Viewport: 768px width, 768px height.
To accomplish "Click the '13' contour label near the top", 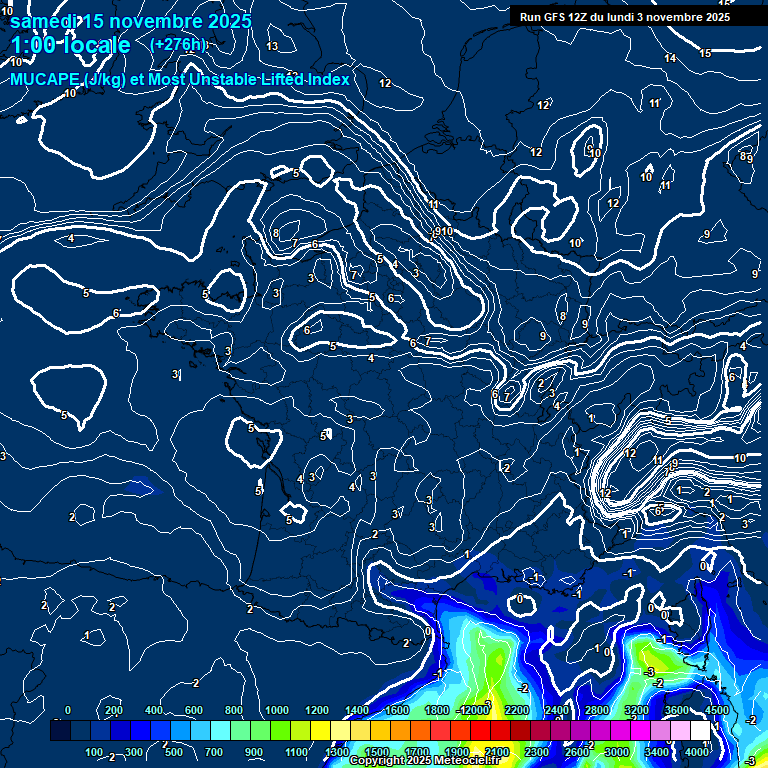I will 272,46.
